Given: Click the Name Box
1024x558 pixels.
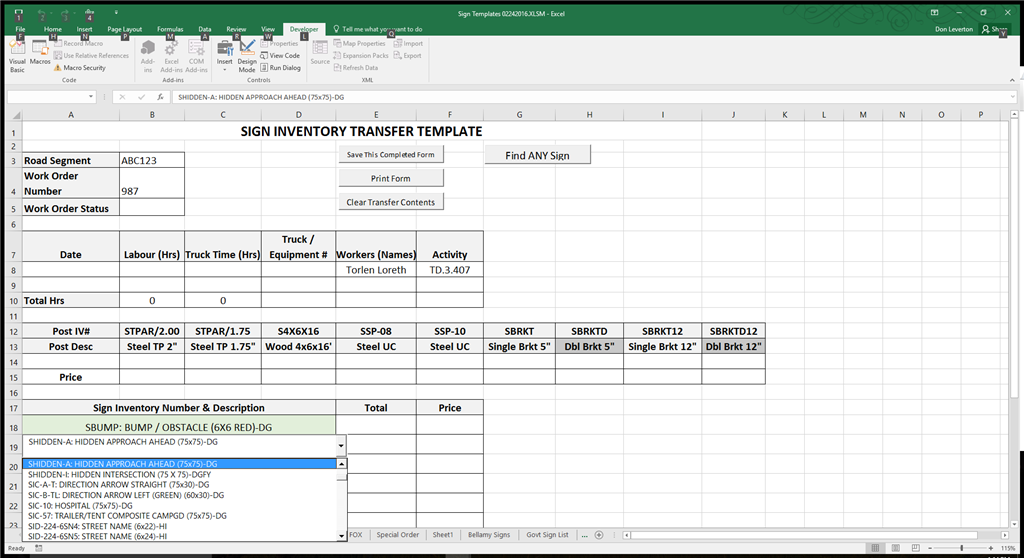Looking at the screenshot, I should pyautogui.click(x=46, y=97).
